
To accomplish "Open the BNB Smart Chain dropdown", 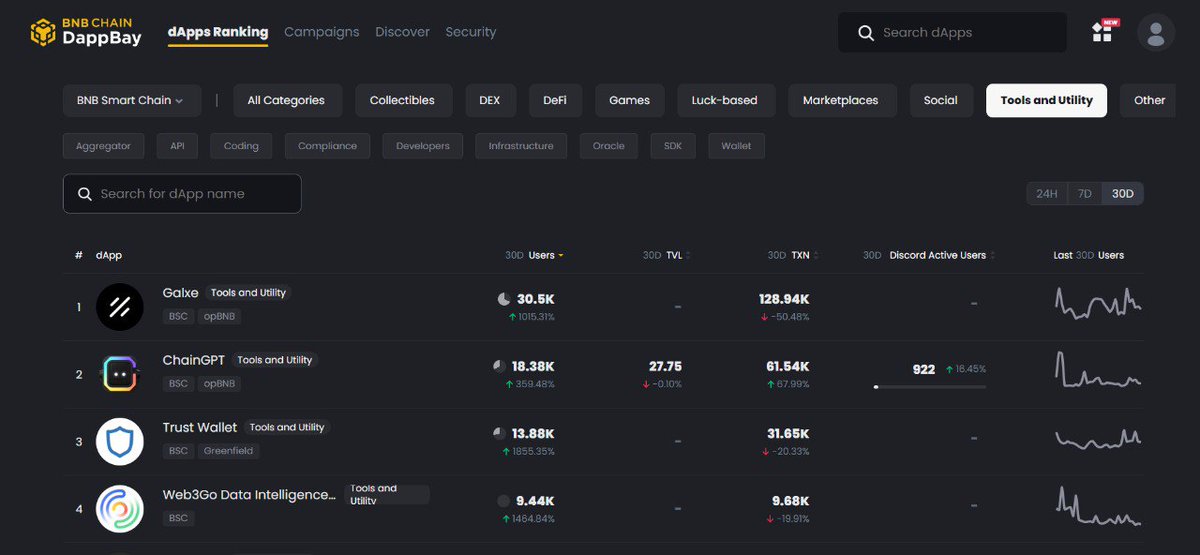I will 131,100.
